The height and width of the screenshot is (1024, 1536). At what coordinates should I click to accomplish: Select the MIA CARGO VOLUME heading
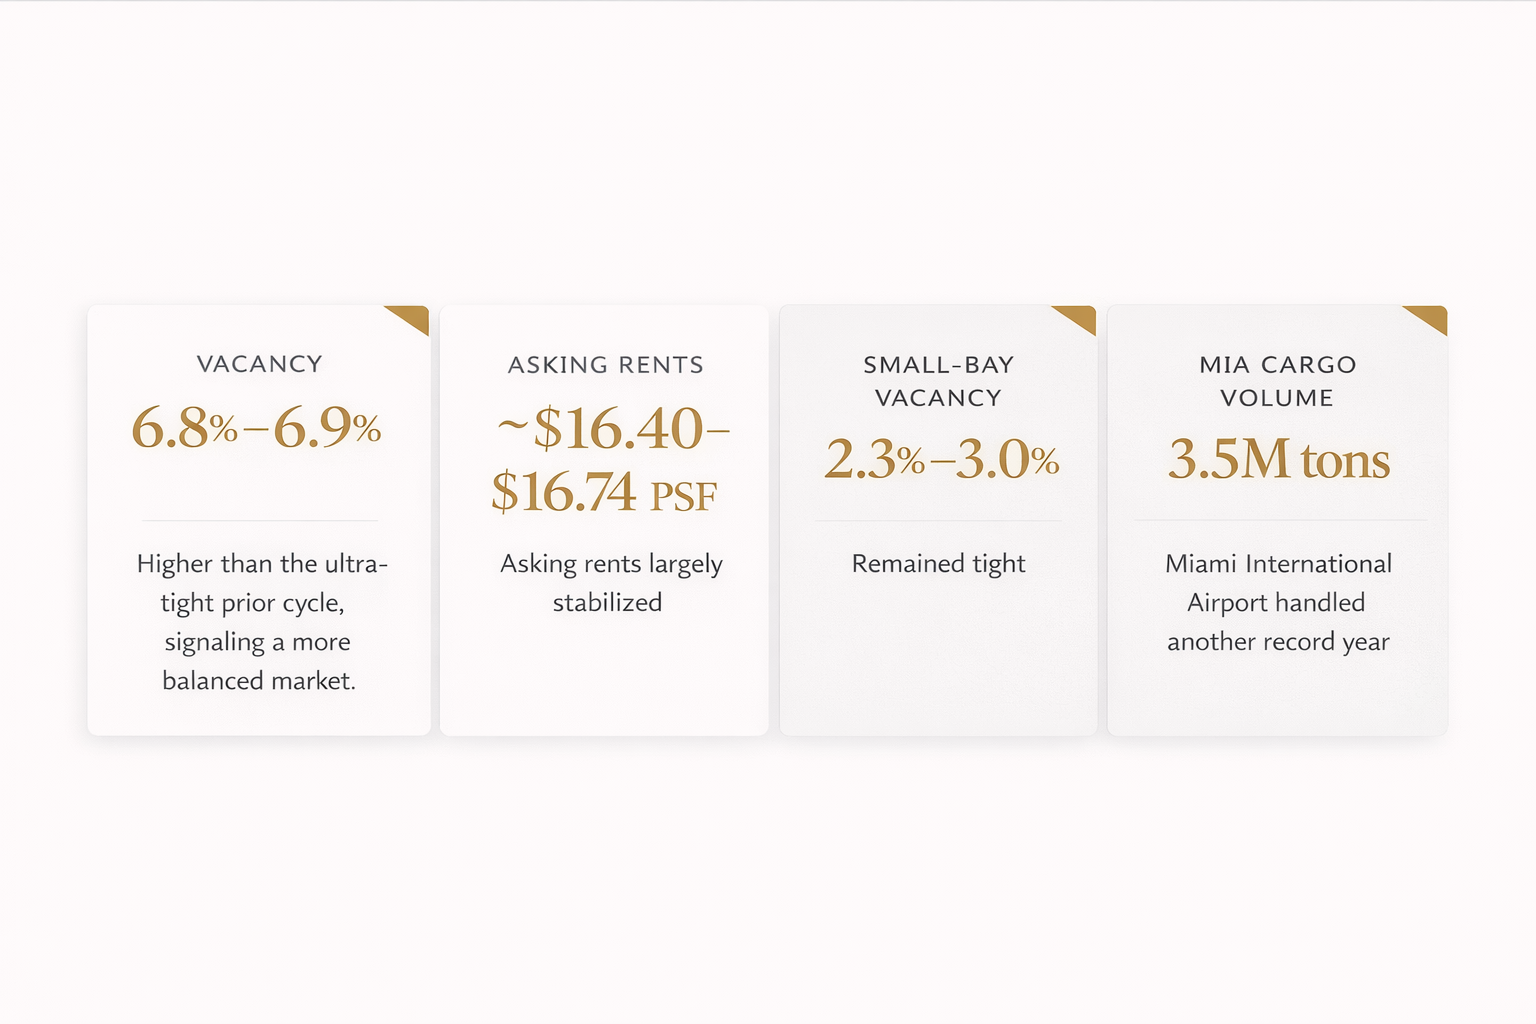(x=1277, y=381)
